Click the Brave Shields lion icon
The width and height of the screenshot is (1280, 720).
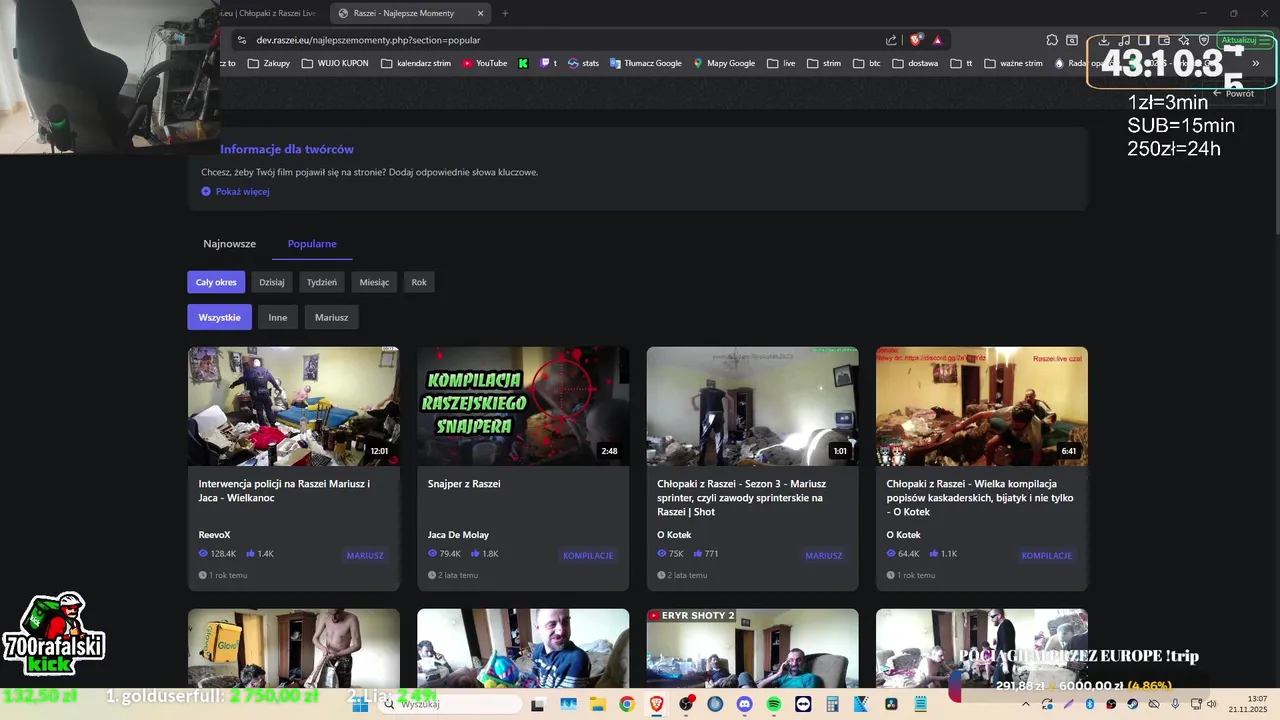point(915,40)
